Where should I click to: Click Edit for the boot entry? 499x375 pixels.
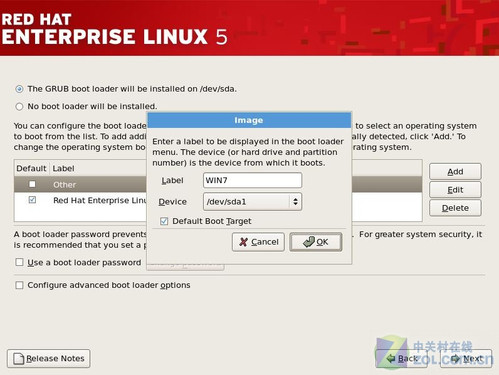(x=455, y=190)
